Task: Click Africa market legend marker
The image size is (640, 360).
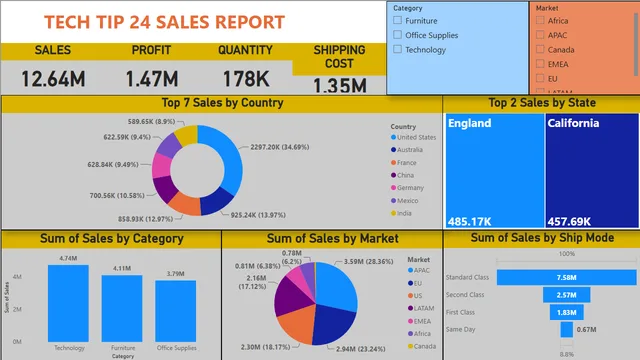Action: (410, 333)
